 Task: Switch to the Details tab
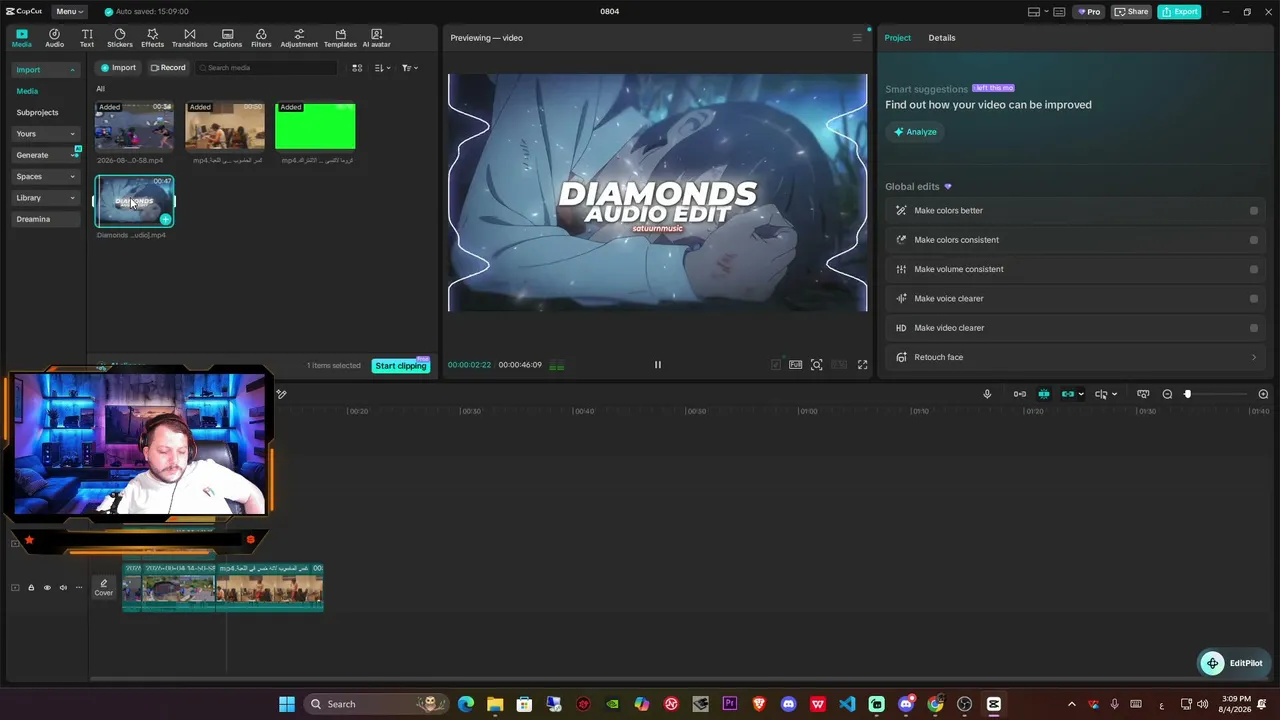(x=942, y=38)
